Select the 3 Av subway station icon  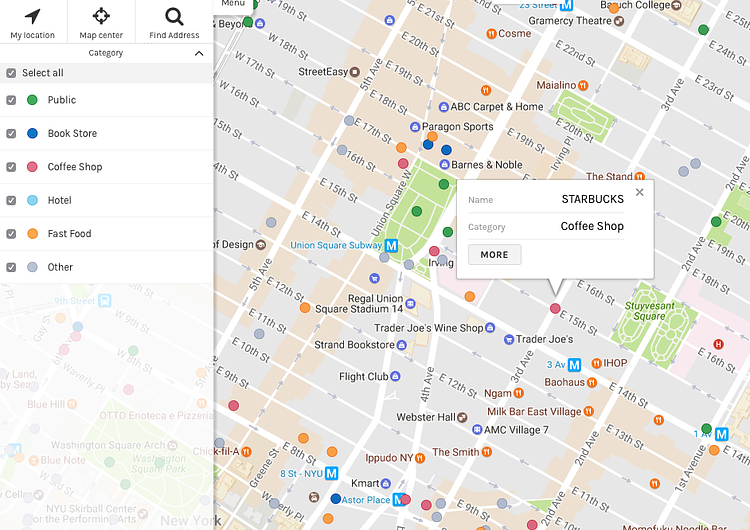(x=576, y=364)
